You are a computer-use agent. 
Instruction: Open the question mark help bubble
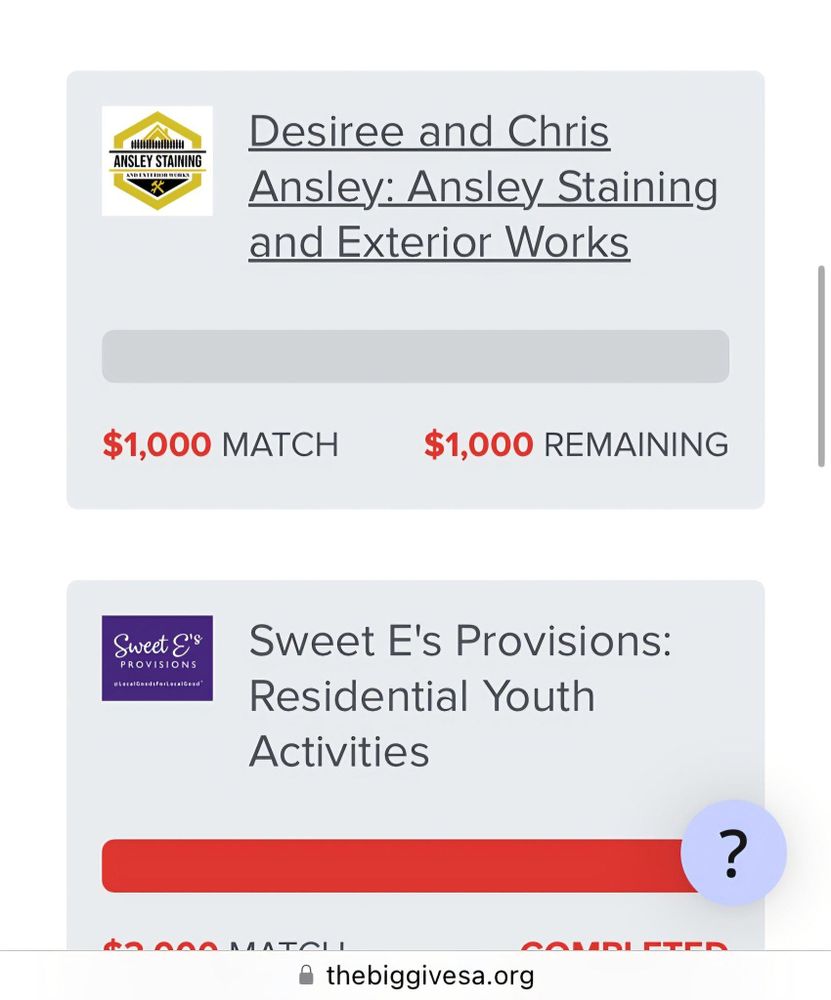click(x=733, y=853)
